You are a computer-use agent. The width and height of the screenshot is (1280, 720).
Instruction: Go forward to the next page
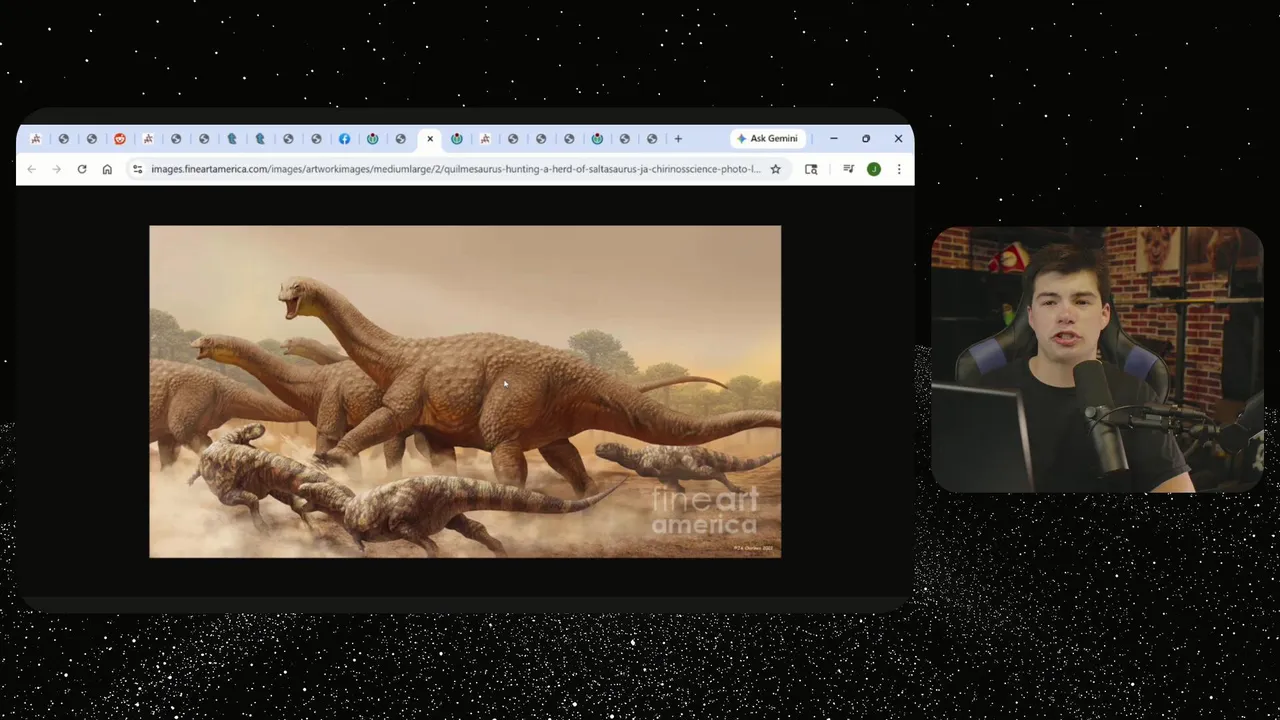pos(56,169)
